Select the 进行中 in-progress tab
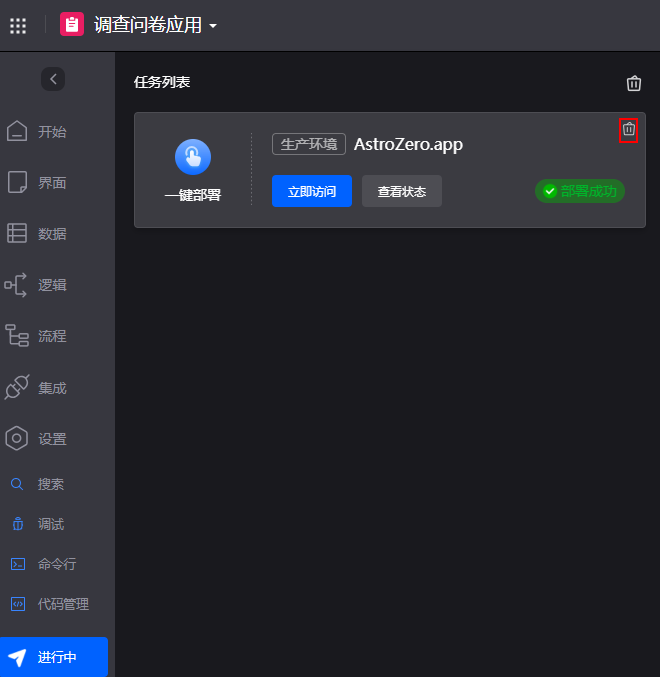The height and width of the screenshot is (677, 660). (54, 657)
